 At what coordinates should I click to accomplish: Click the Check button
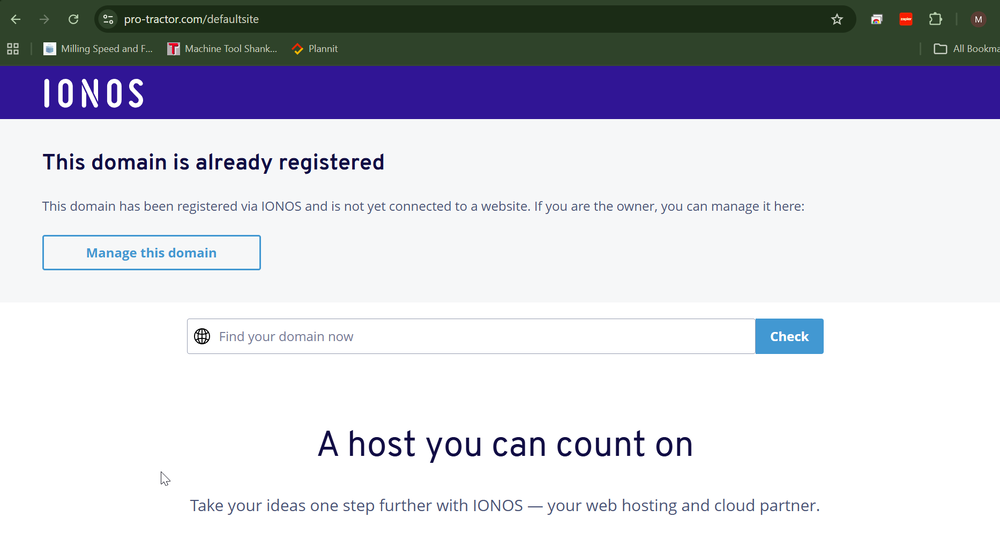789,336
